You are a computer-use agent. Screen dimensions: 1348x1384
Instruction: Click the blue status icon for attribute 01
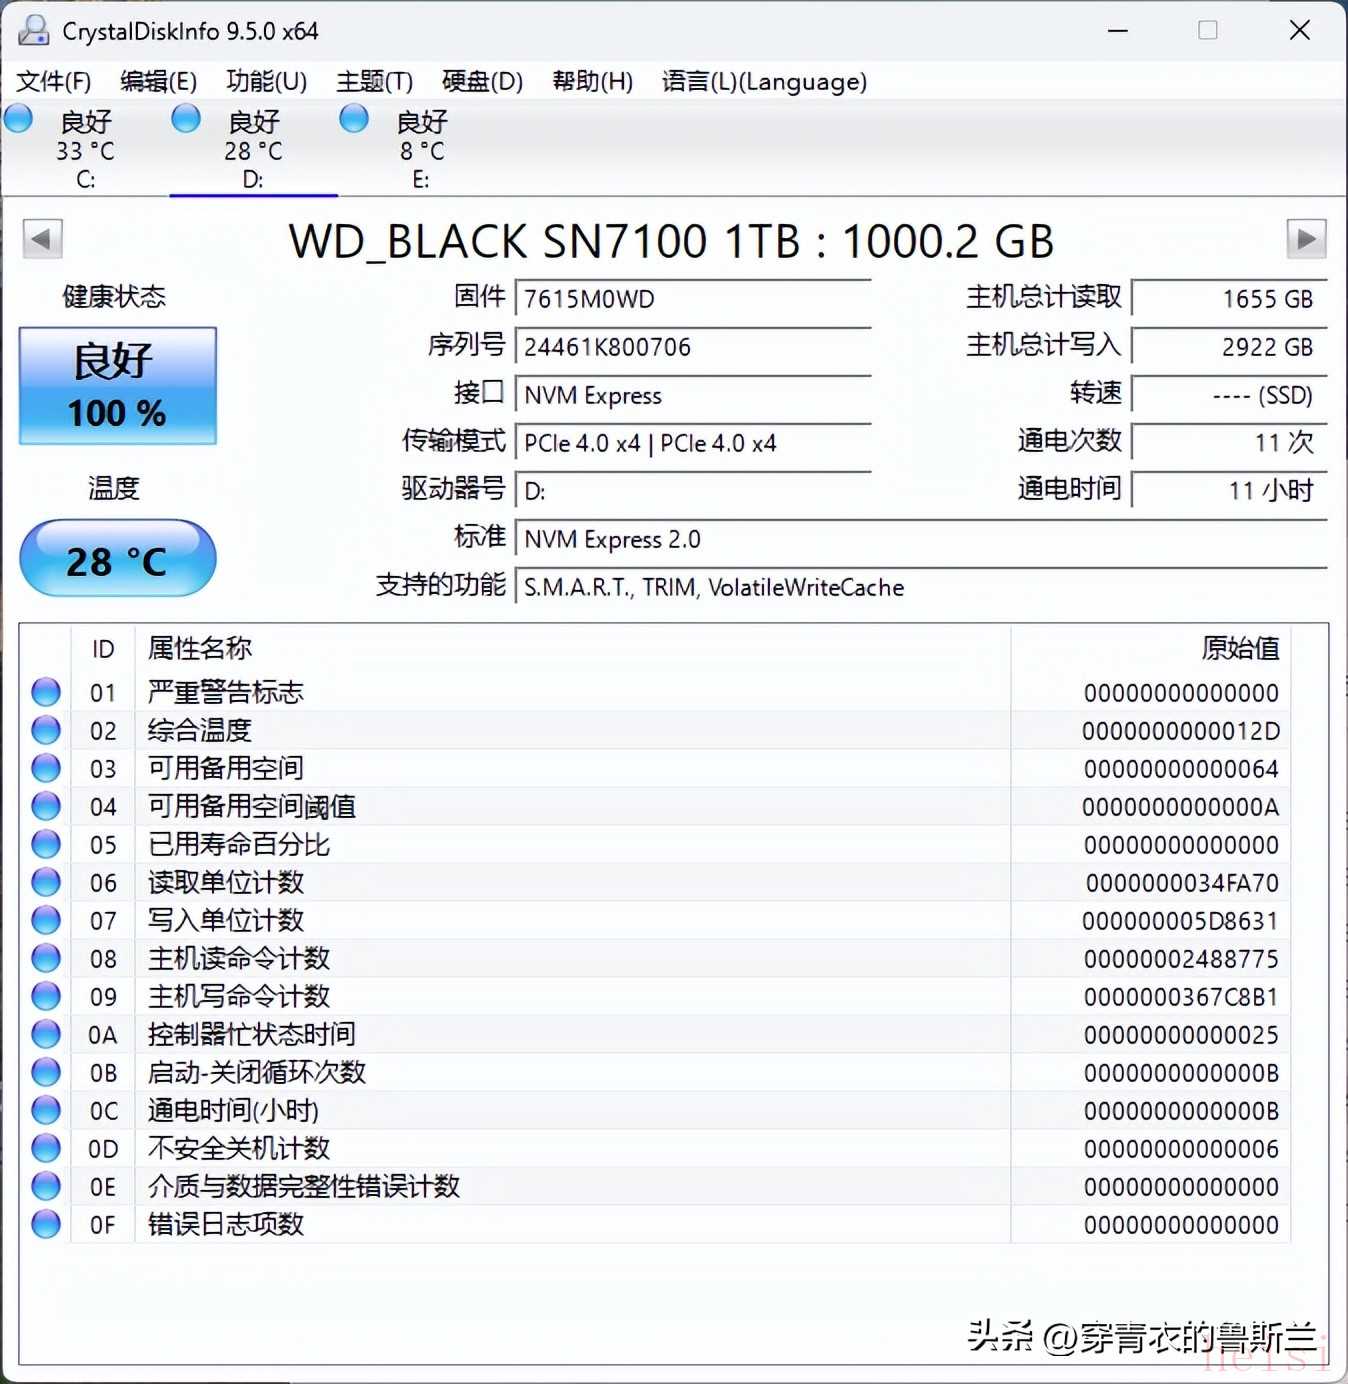[46, 692]
